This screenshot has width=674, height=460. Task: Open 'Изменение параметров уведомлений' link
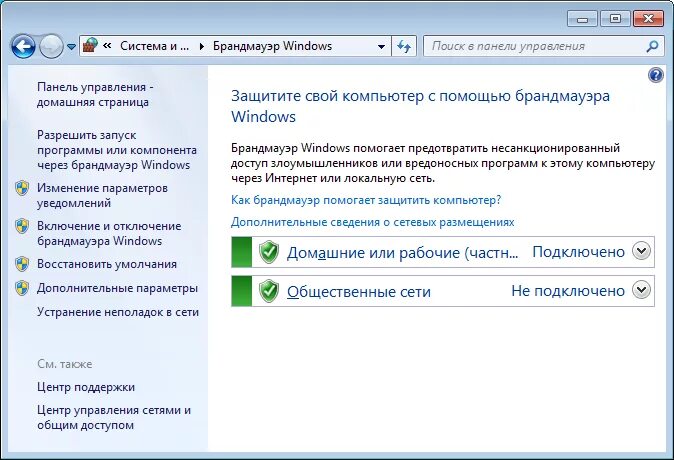coord(102,195)
